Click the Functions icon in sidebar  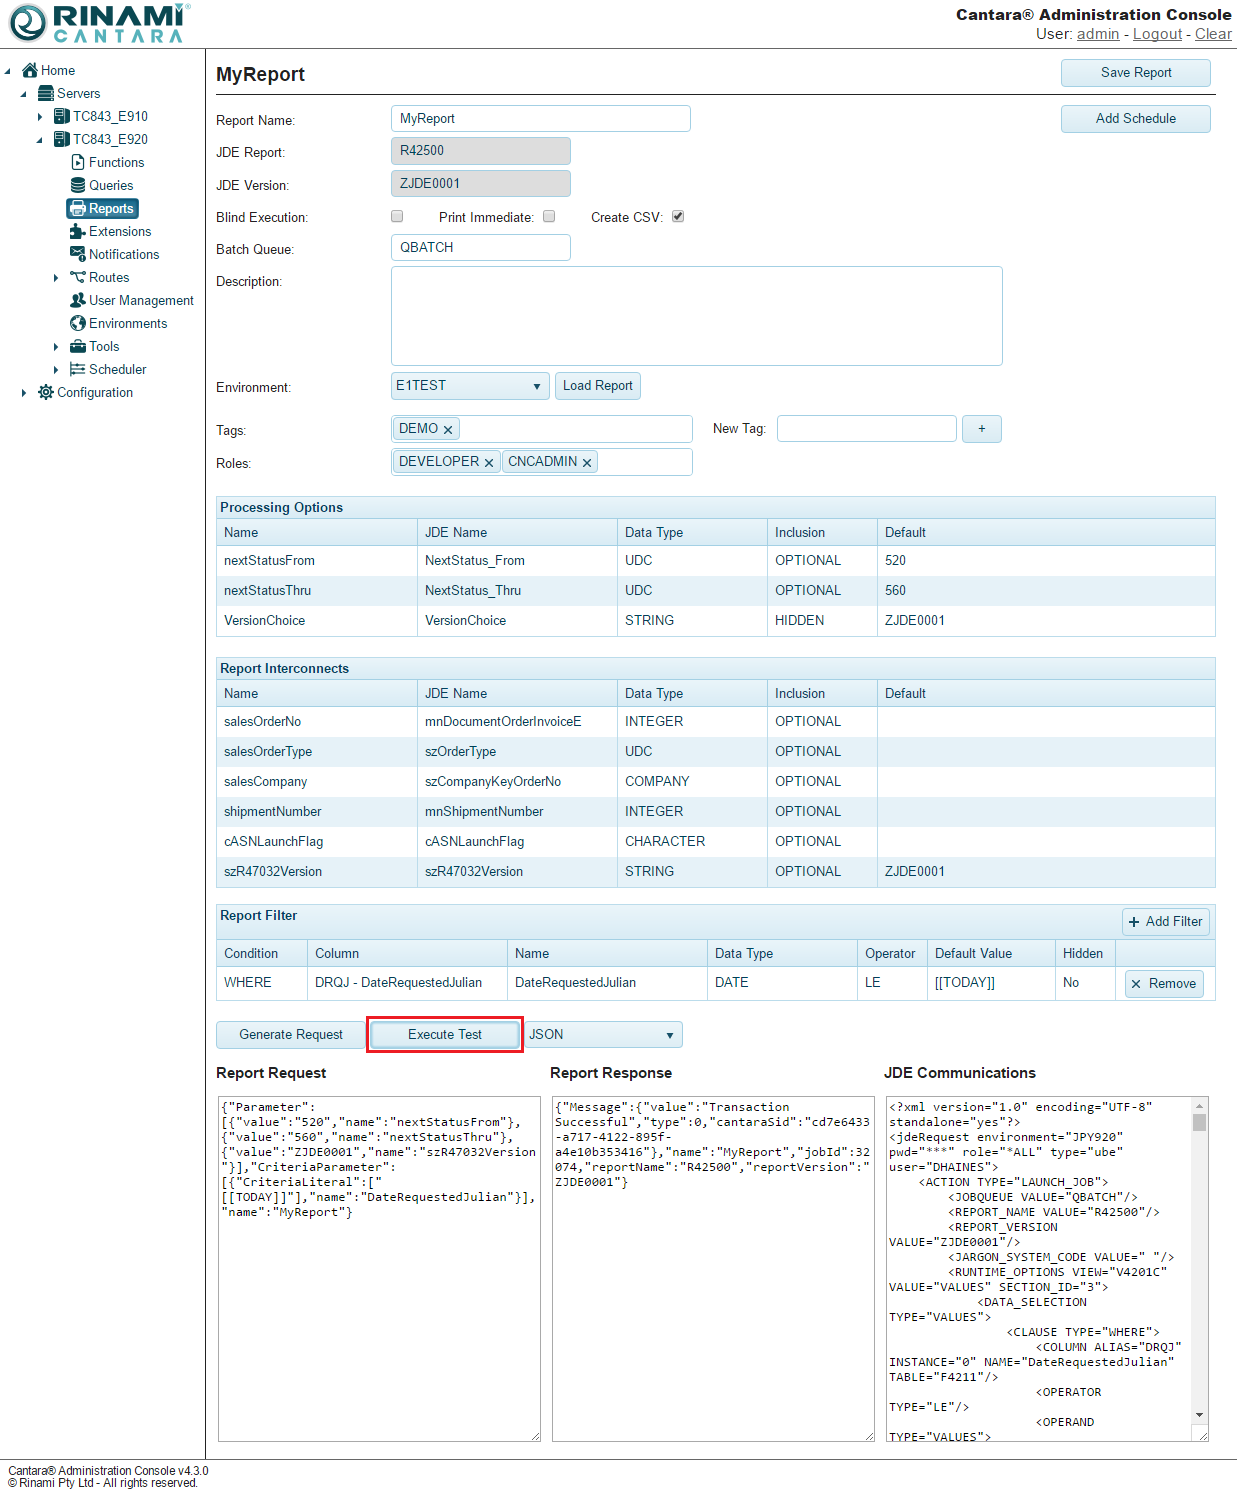(x=78, y=162)
